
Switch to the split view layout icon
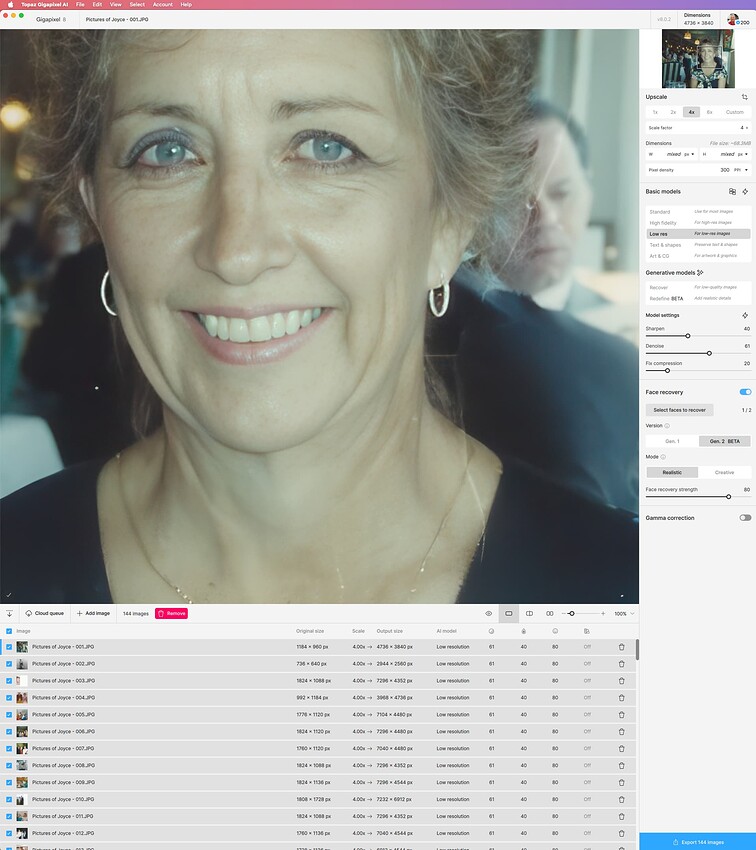529,613
